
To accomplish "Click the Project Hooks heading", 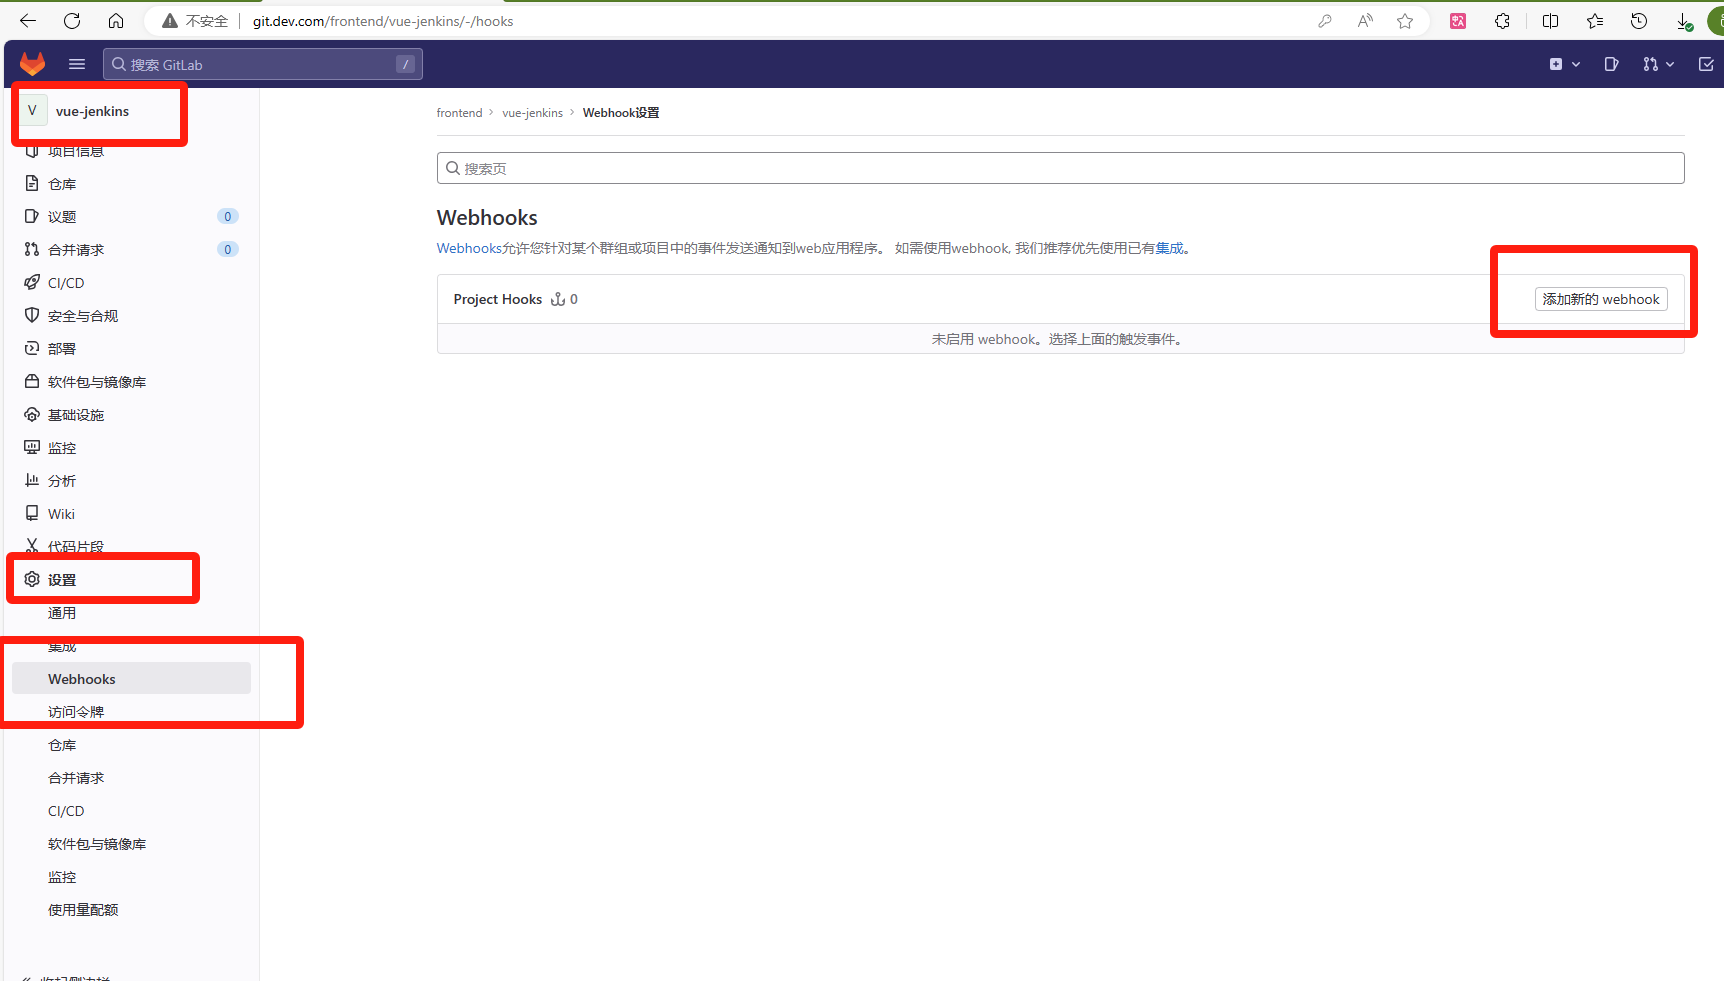I will point(497,299).
